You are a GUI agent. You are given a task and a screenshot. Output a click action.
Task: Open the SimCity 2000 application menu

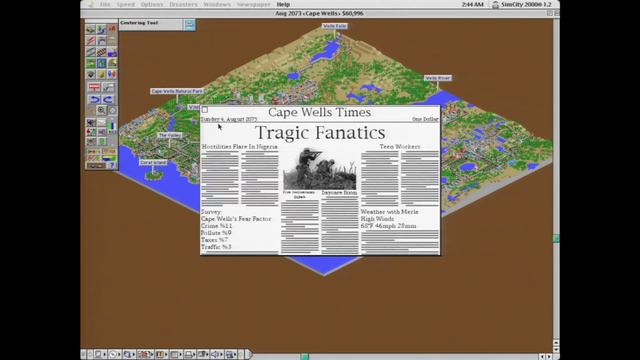(523, 4)
